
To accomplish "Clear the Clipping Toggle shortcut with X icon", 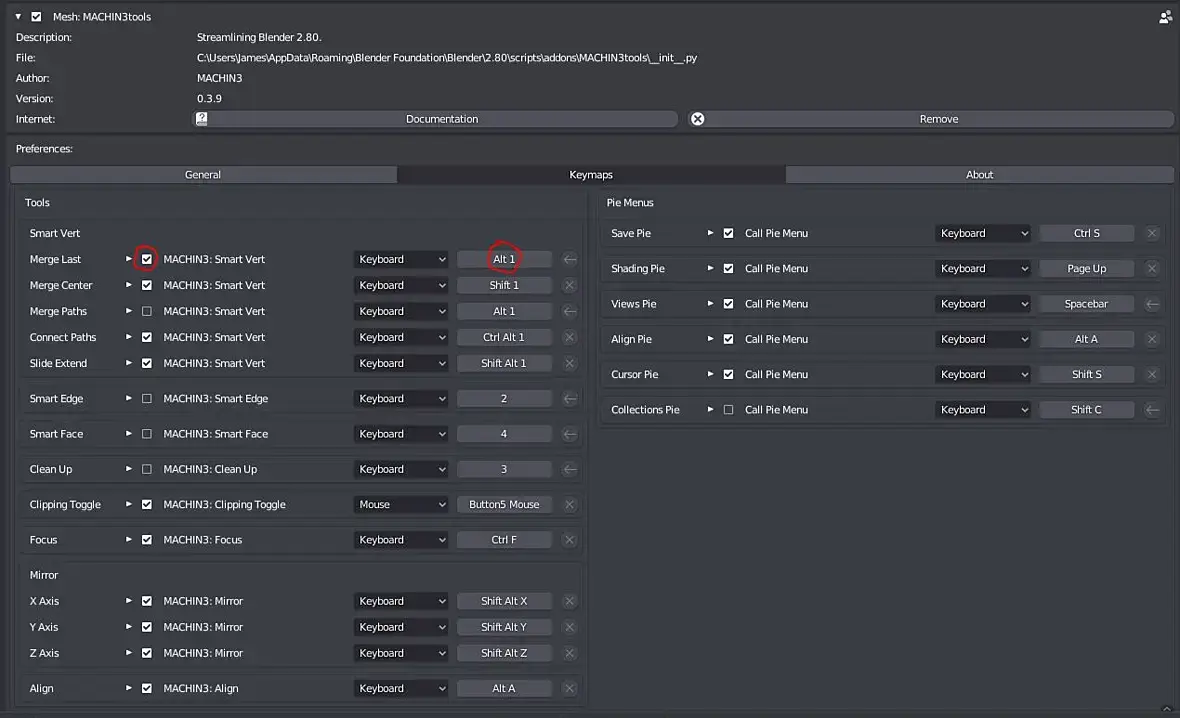I will pyautogui.click(x=570, y=505).
